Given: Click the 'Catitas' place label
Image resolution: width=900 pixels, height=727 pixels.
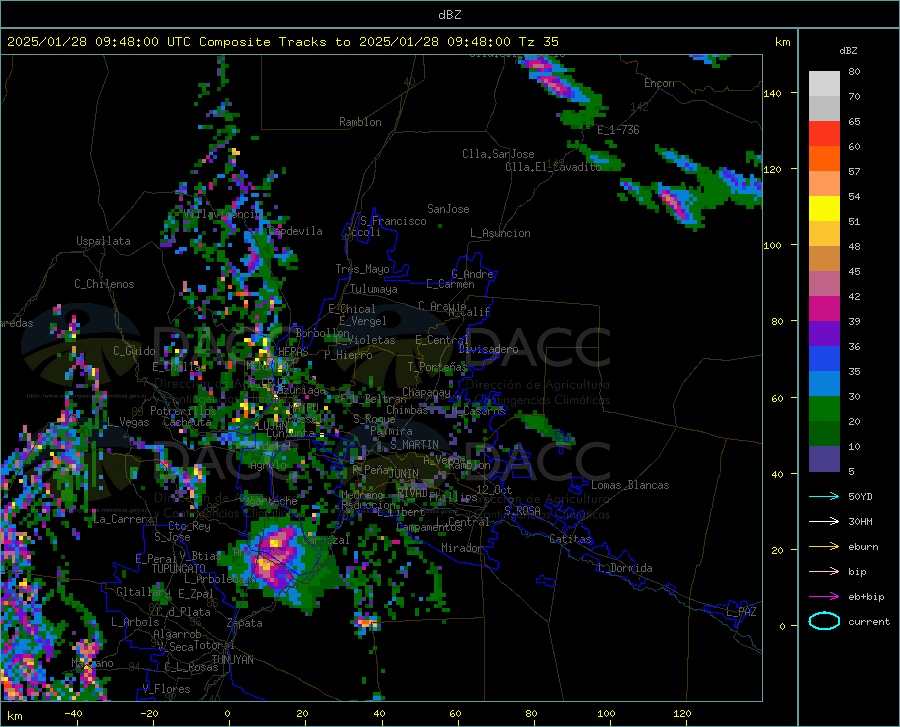Looking at the screenshot, I should tap(570, 539).
